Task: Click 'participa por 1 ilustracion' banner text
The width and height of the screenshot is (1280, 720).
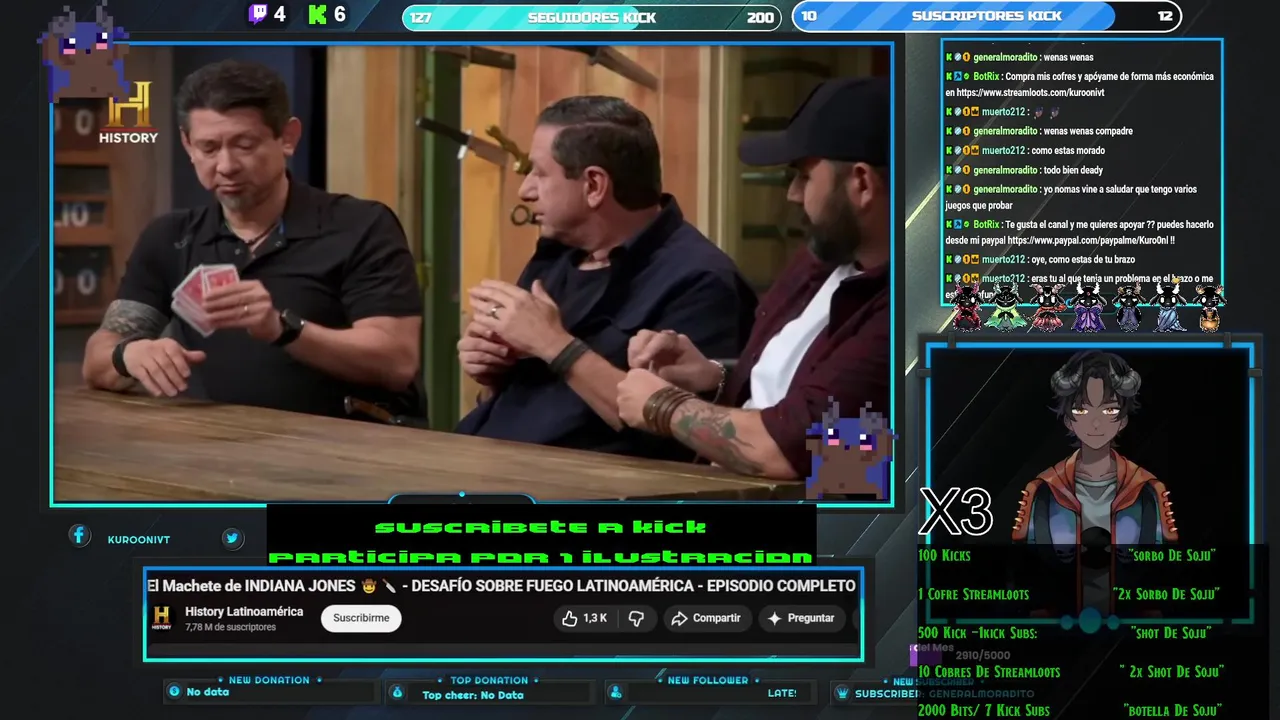Action: [x=540, y=557]
